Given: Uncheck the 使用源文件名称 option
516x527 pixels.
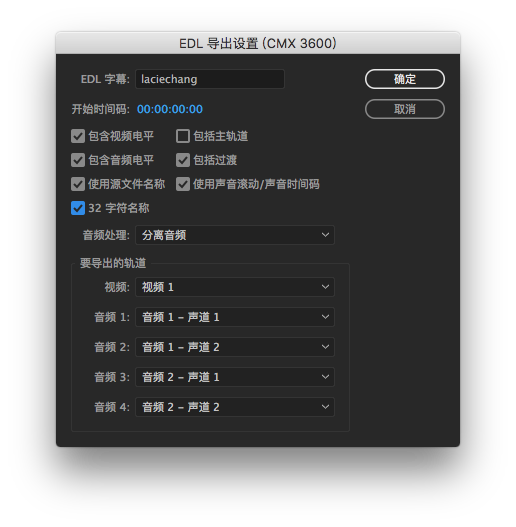Looking at the screenshot, I should click(x=78, y=184).
